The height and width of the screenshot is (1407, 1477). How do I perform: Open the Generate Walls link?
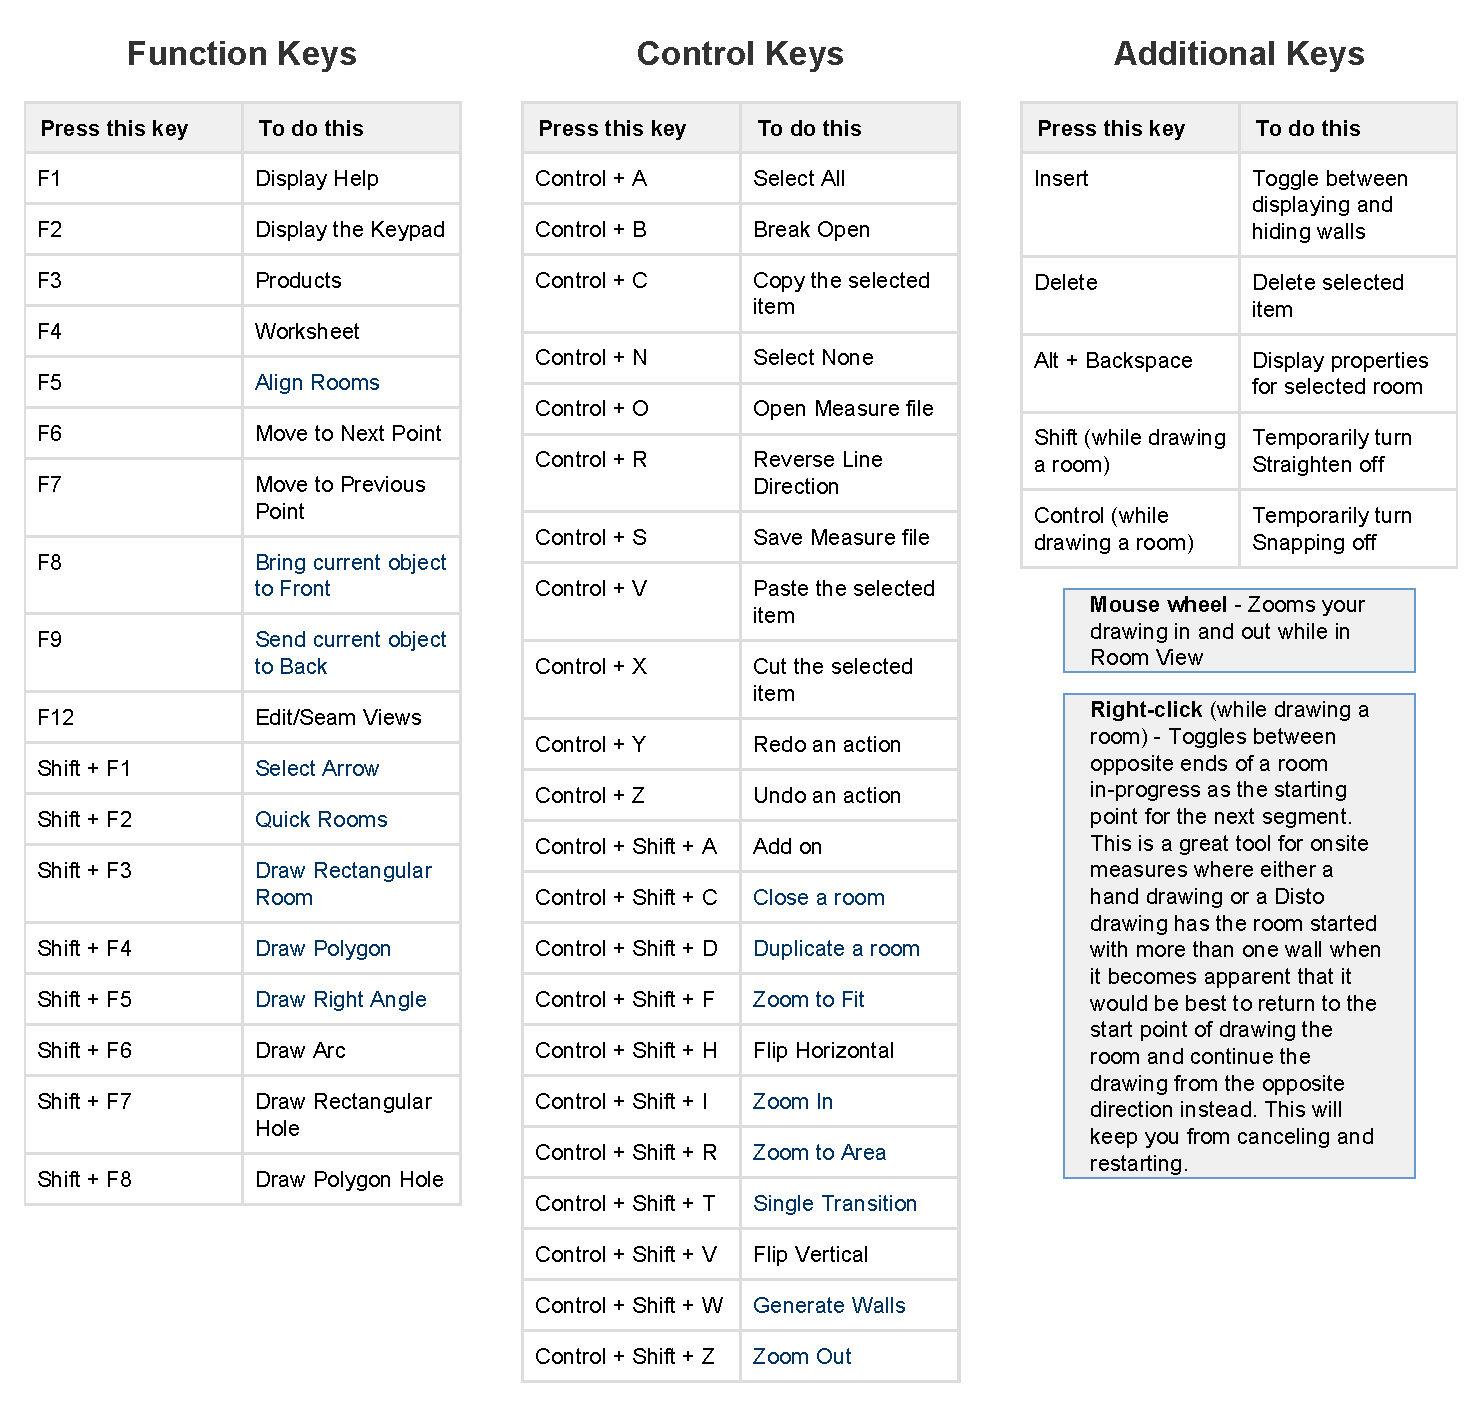[829, 1305]
